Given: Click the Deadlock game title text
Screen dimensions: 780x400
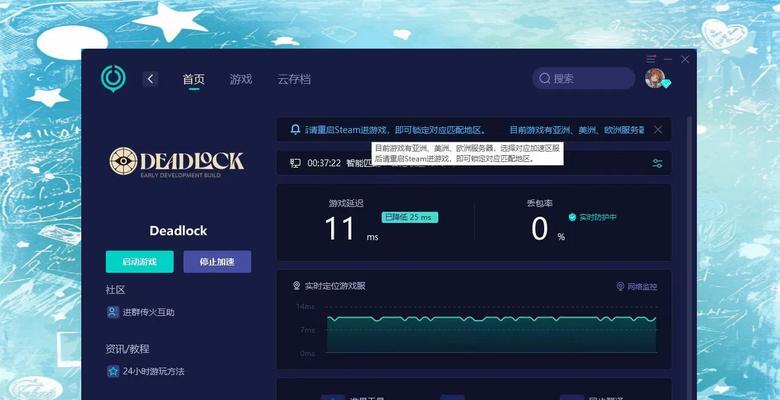Looking at the screenshot, I should pos(178,231).
